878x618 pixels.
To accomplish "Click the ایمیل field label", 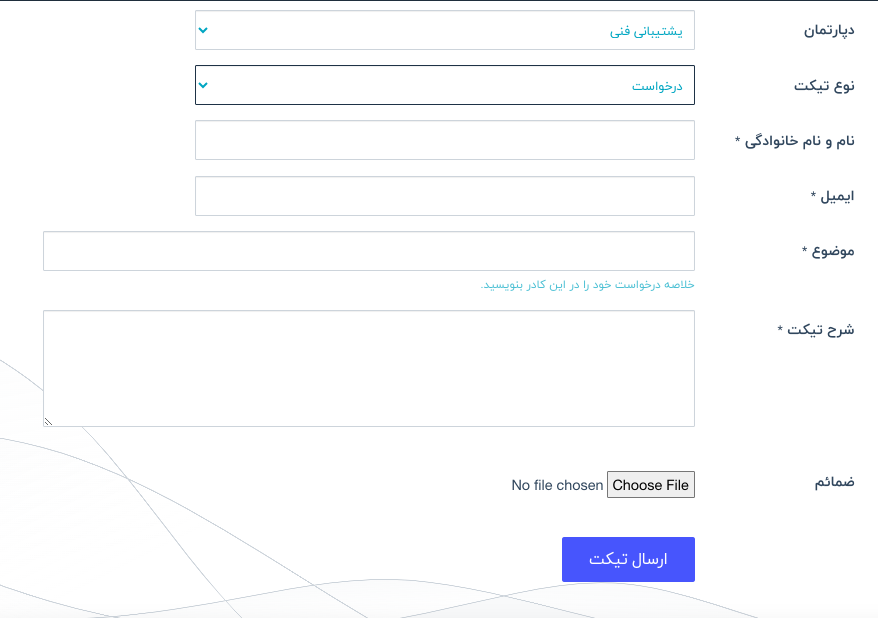I will pyautogui.click(x=832, y=196).
